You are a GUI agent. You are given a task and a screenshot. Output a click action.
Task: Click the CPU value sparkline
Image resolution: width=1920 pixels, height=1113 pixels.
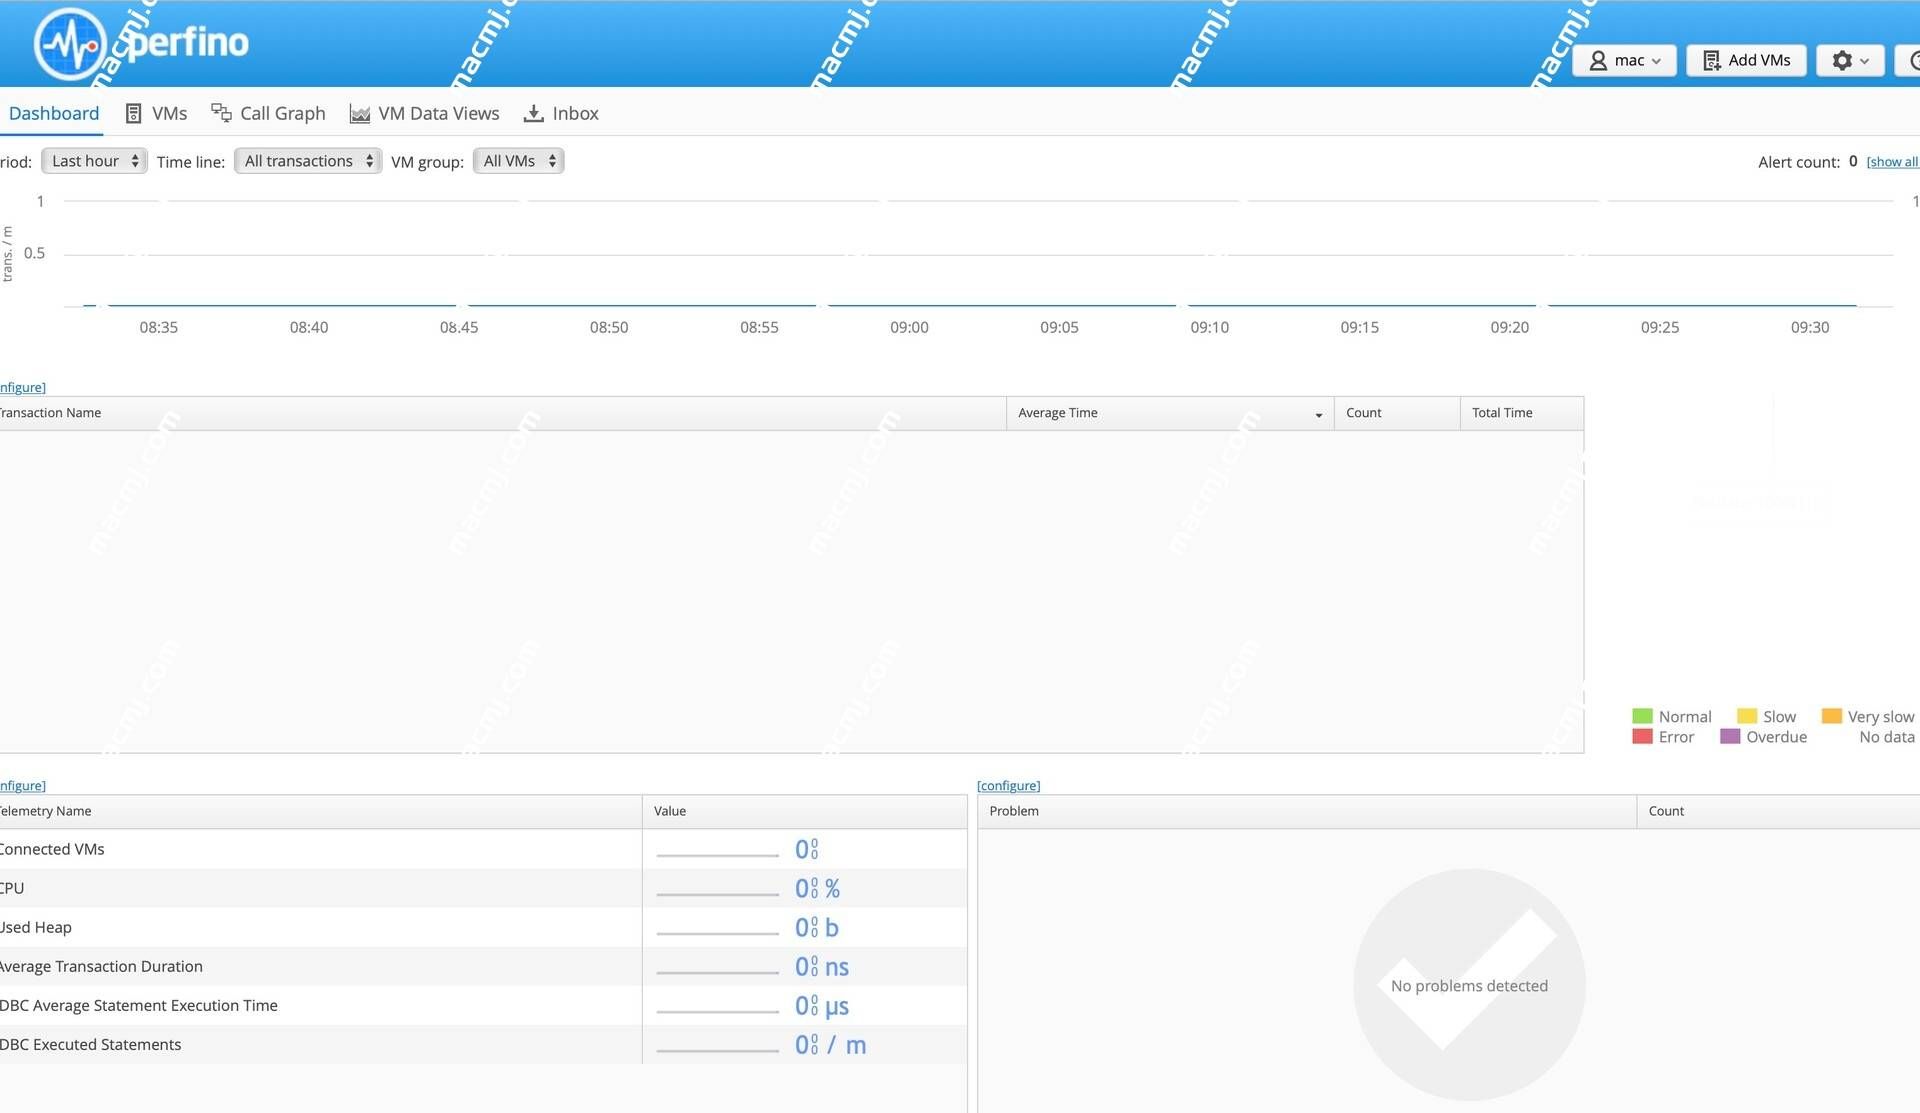point(717,894)
